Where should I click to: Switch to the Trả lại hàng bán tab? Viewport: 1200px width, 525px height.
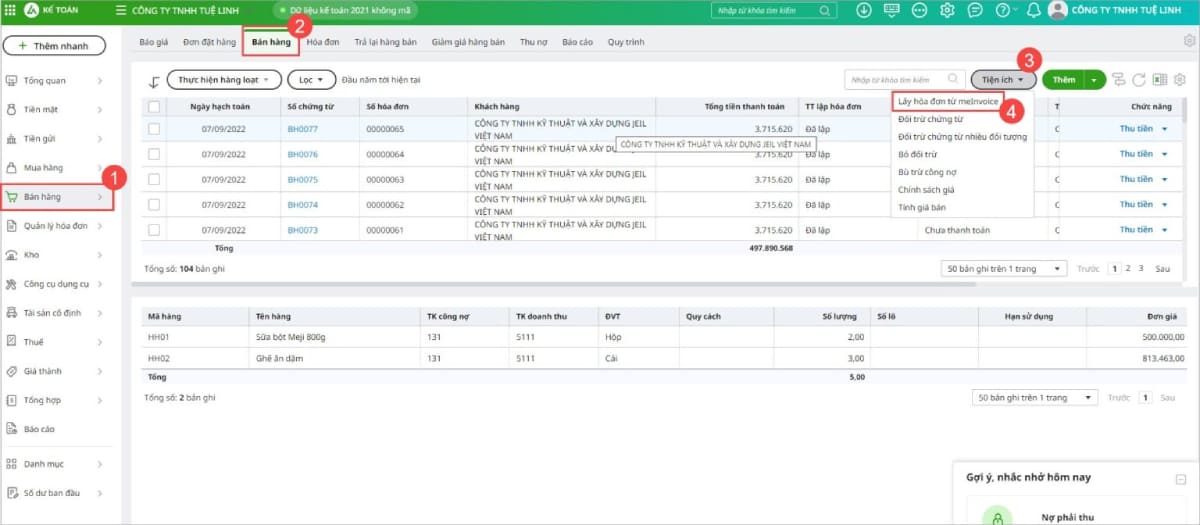[x=386, y=43]
